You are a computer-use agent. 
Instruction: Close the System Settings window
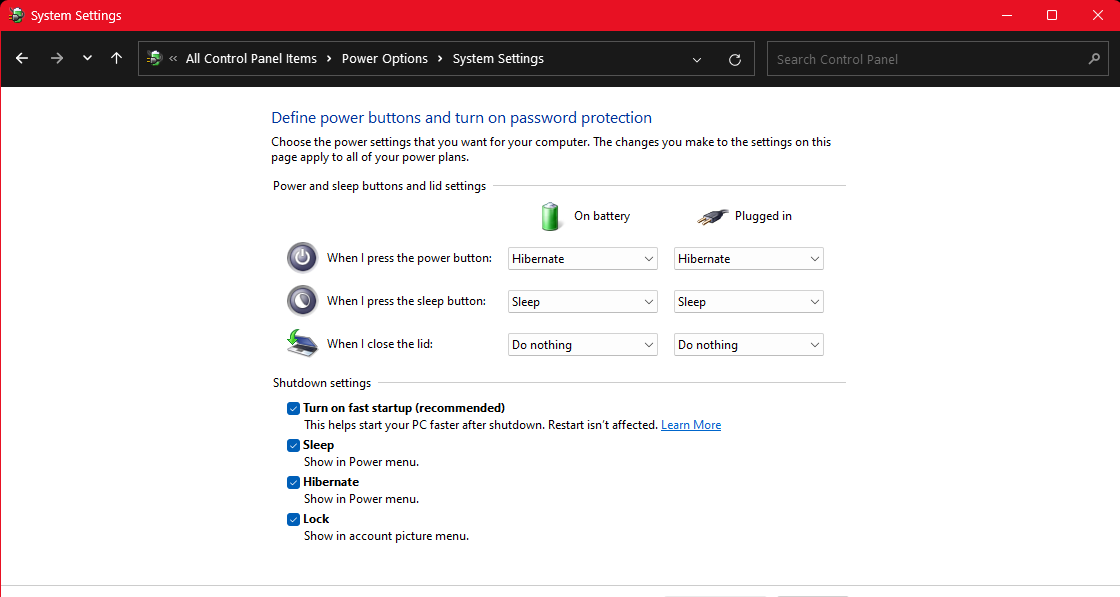(1098, 15)
